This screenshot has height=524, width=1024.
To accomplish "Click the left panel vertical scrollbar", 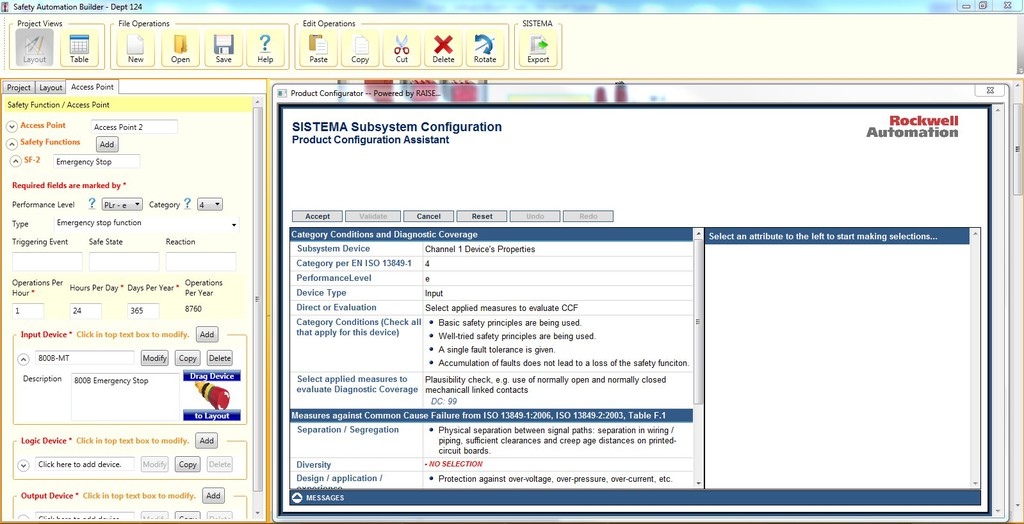I will coord(257,300).
